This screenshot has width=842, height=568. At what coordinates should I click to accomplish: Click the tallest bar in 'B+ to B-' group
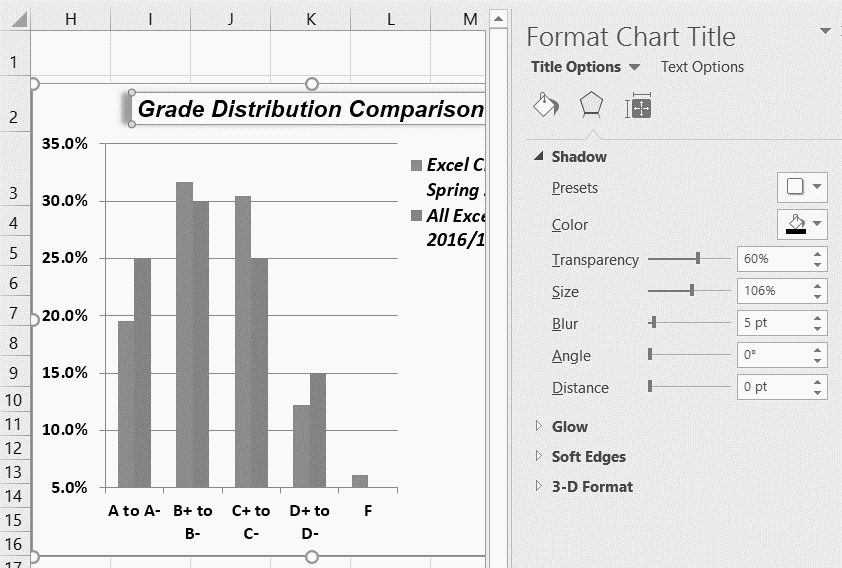[x=184, y=334]
